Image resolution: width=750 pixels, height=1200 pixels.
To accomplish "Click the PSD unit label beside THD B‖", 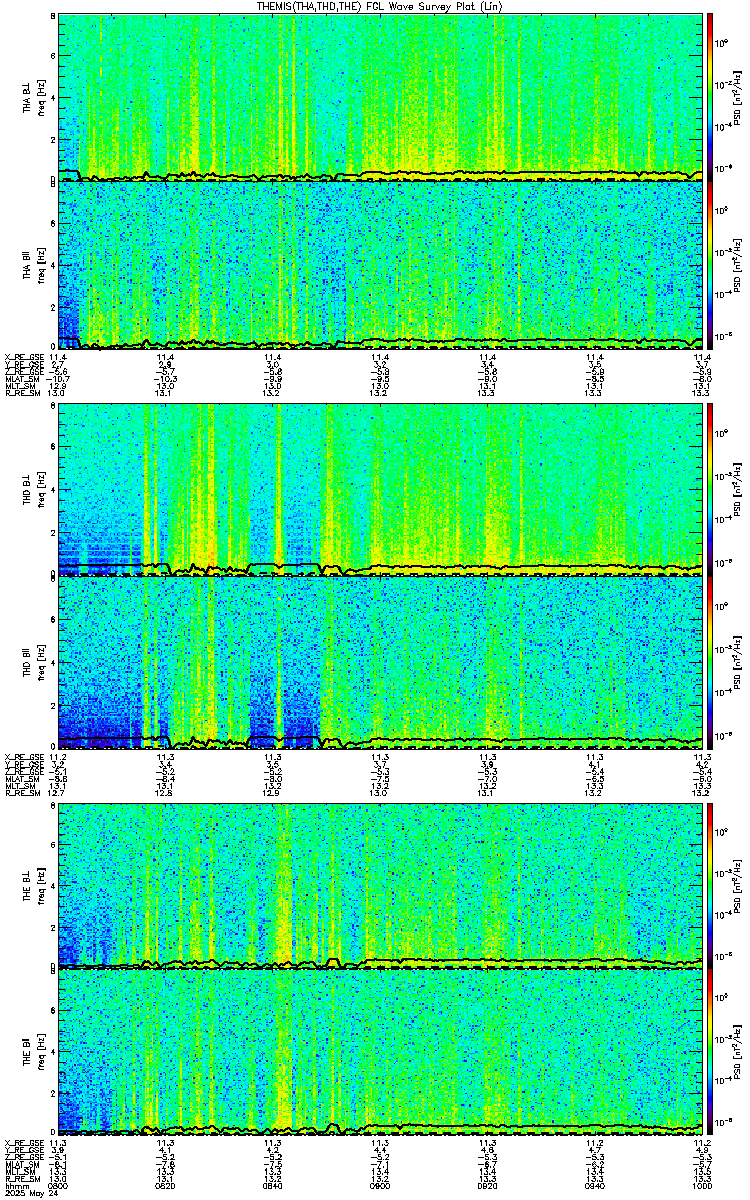I will 736,662.
